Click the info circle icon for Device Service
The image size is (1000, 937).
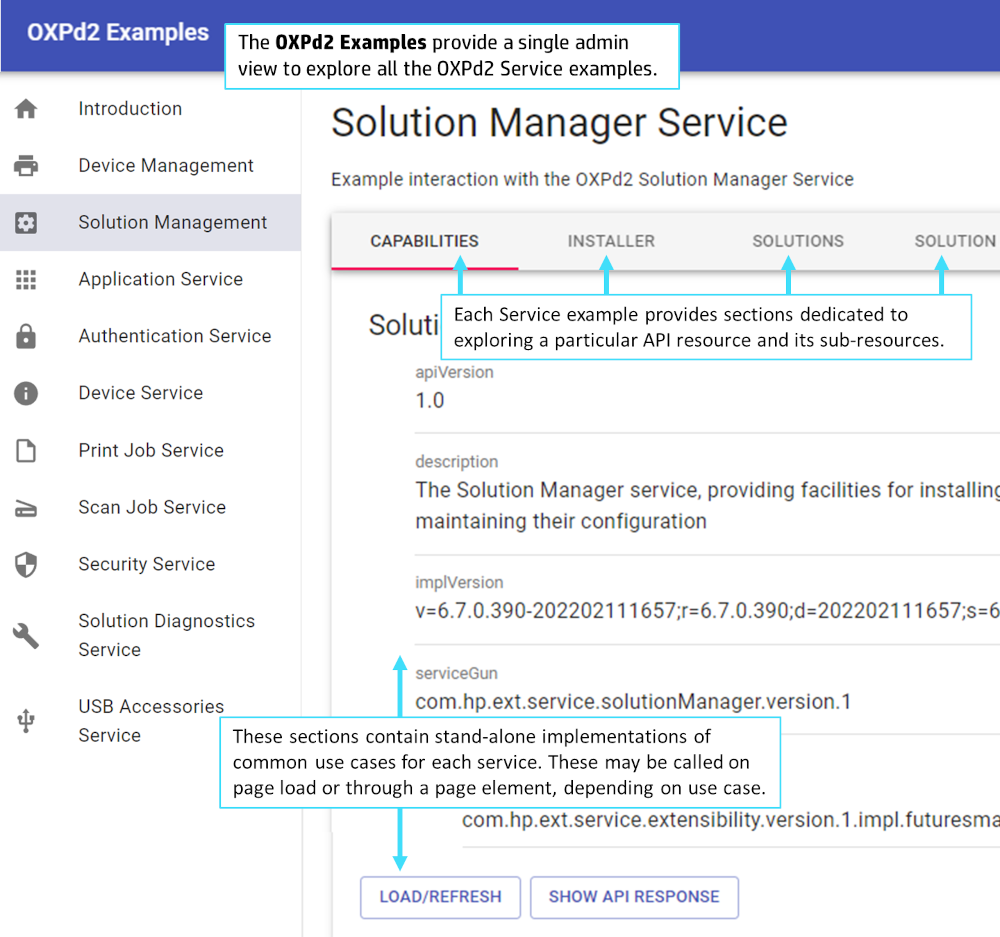26,393
